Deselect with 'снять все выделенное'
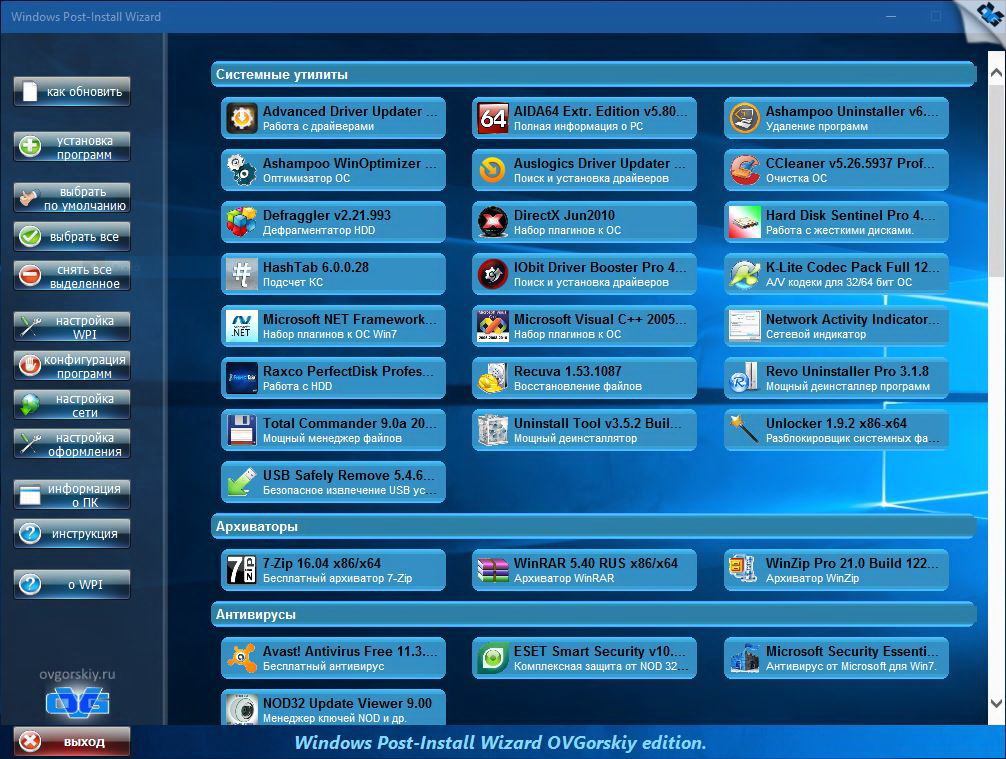Image resolution: width=1006 pixels, height=759 pixels. pos(72,276)
